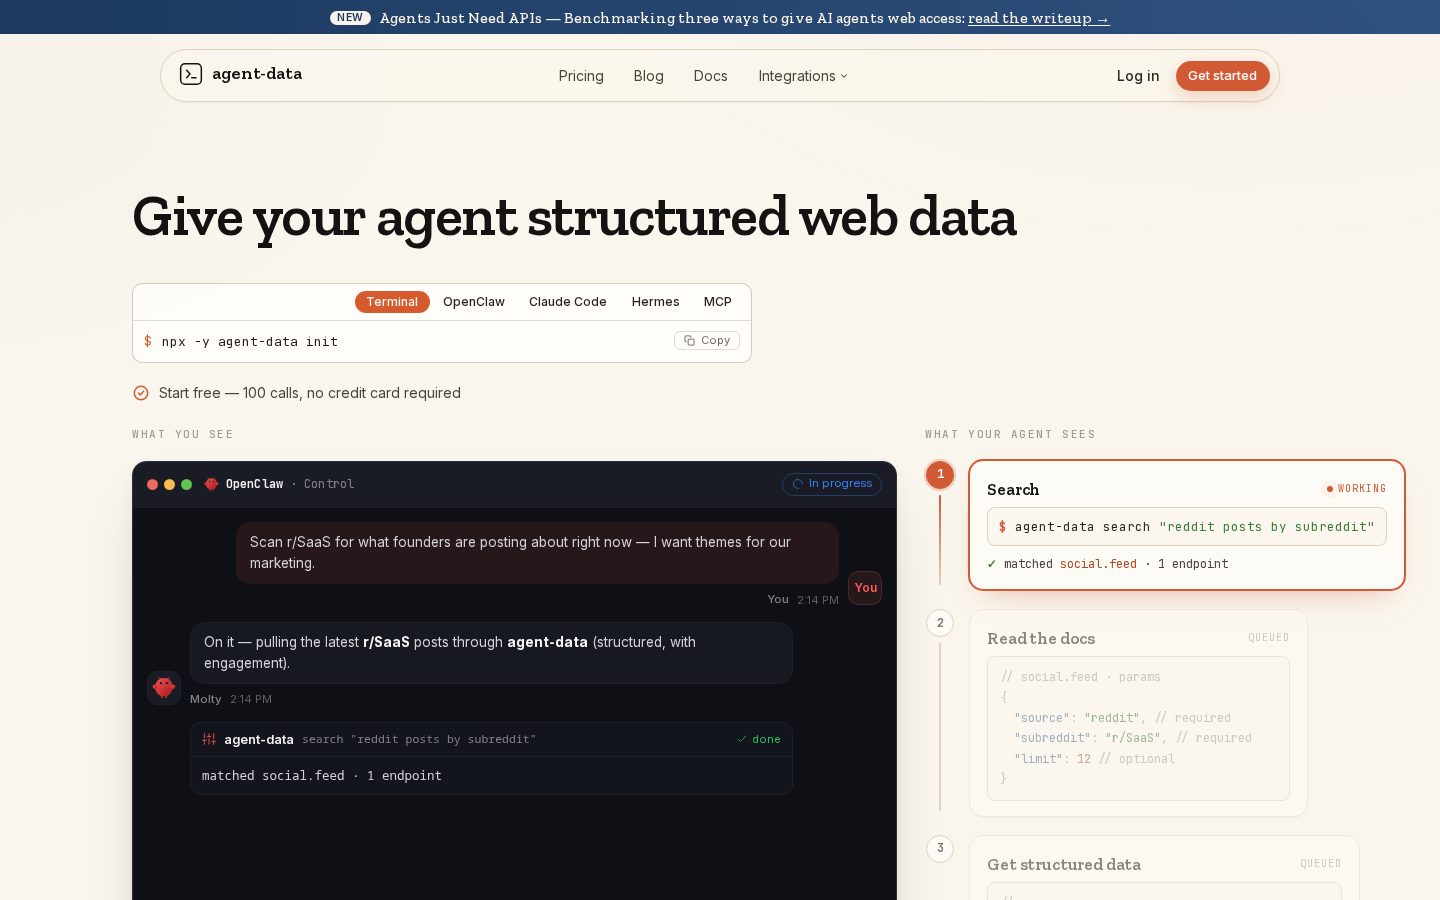This screenshot has height=900, width=1440.
Task: Click the orange WORKING status dot
Action: point(1330,489)
